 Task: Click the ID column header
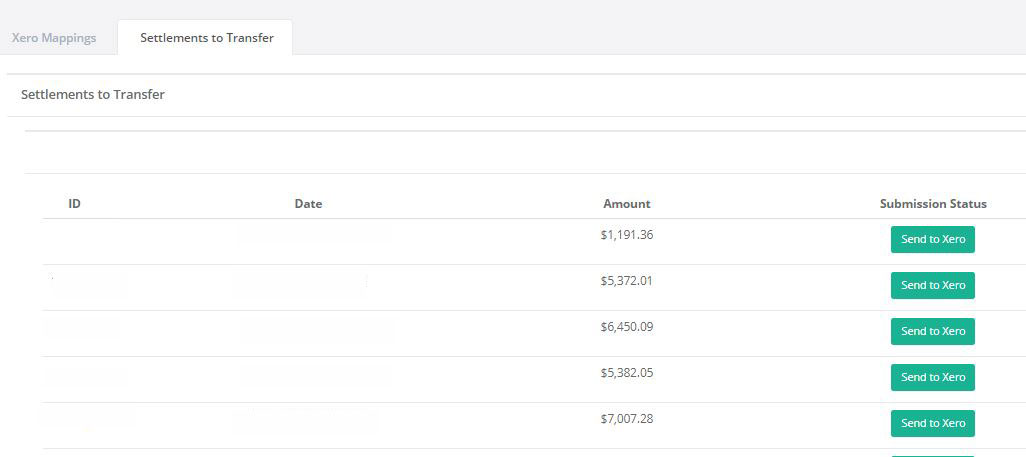[75, 204]
